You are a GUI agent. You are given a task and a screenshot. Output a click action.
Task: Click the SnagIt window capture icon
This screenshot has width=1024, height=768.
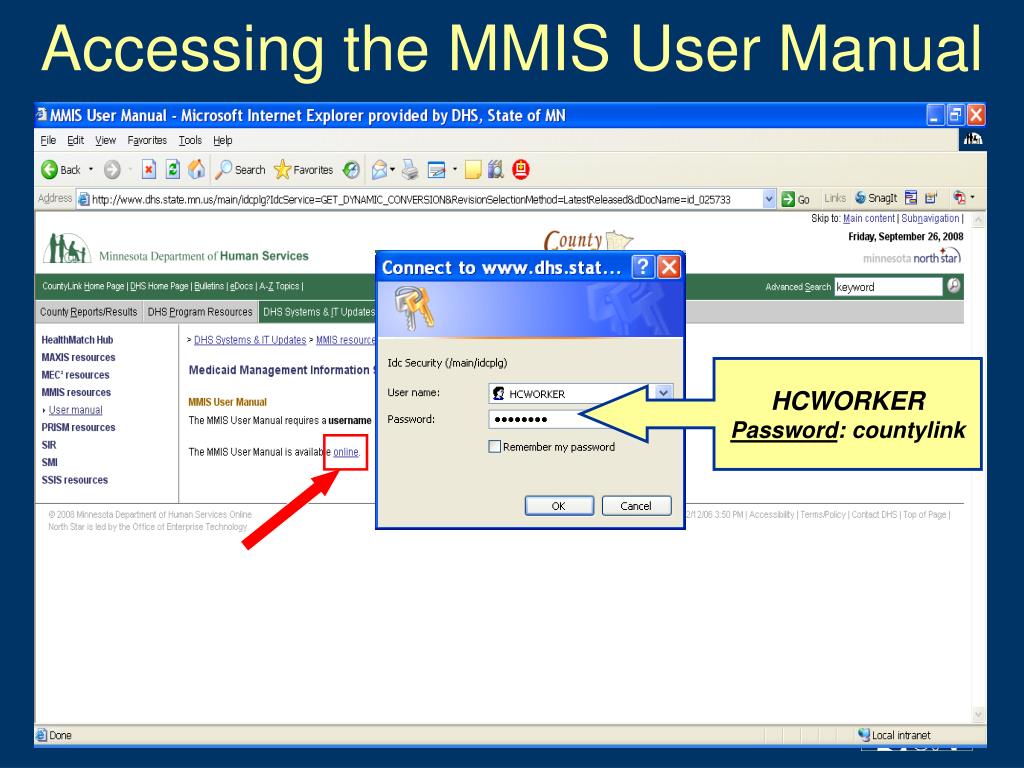tap(911, 198)
